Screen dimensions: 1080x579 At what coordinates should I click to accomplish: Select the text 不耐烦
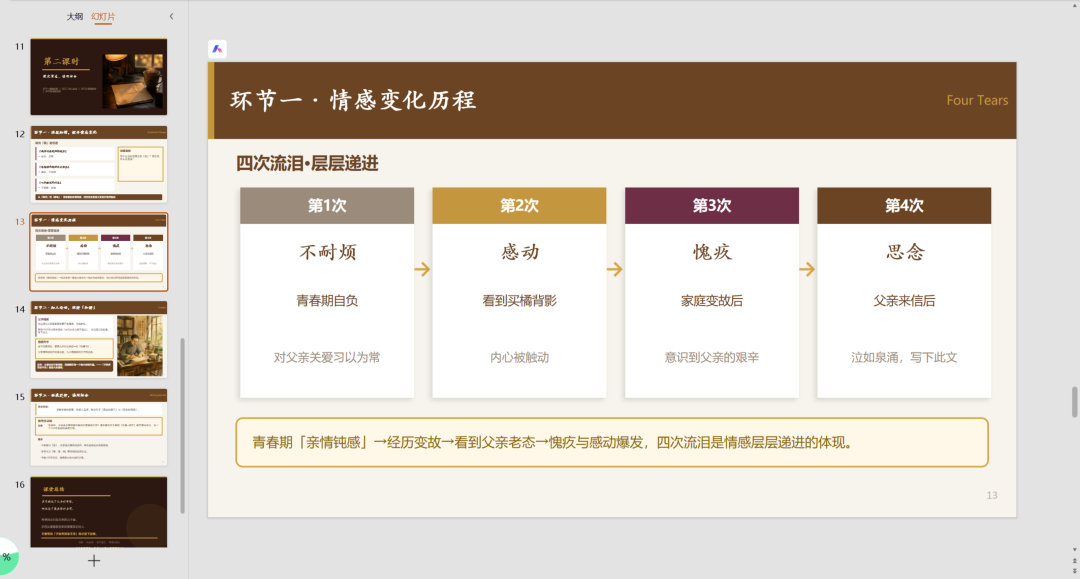tap(327, 253)
